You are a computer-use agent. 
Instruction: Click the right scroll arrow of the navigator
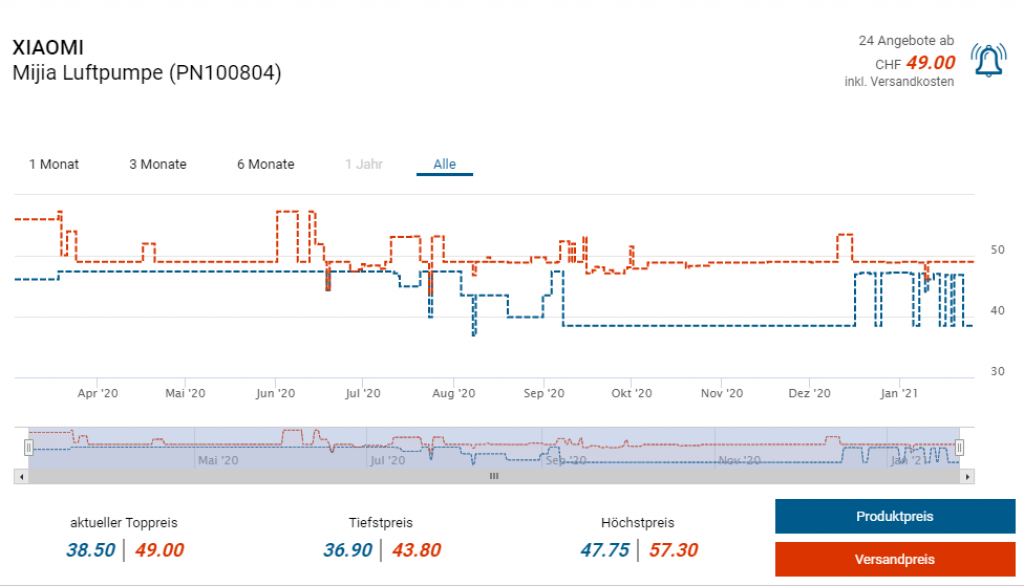coord(967,476)
